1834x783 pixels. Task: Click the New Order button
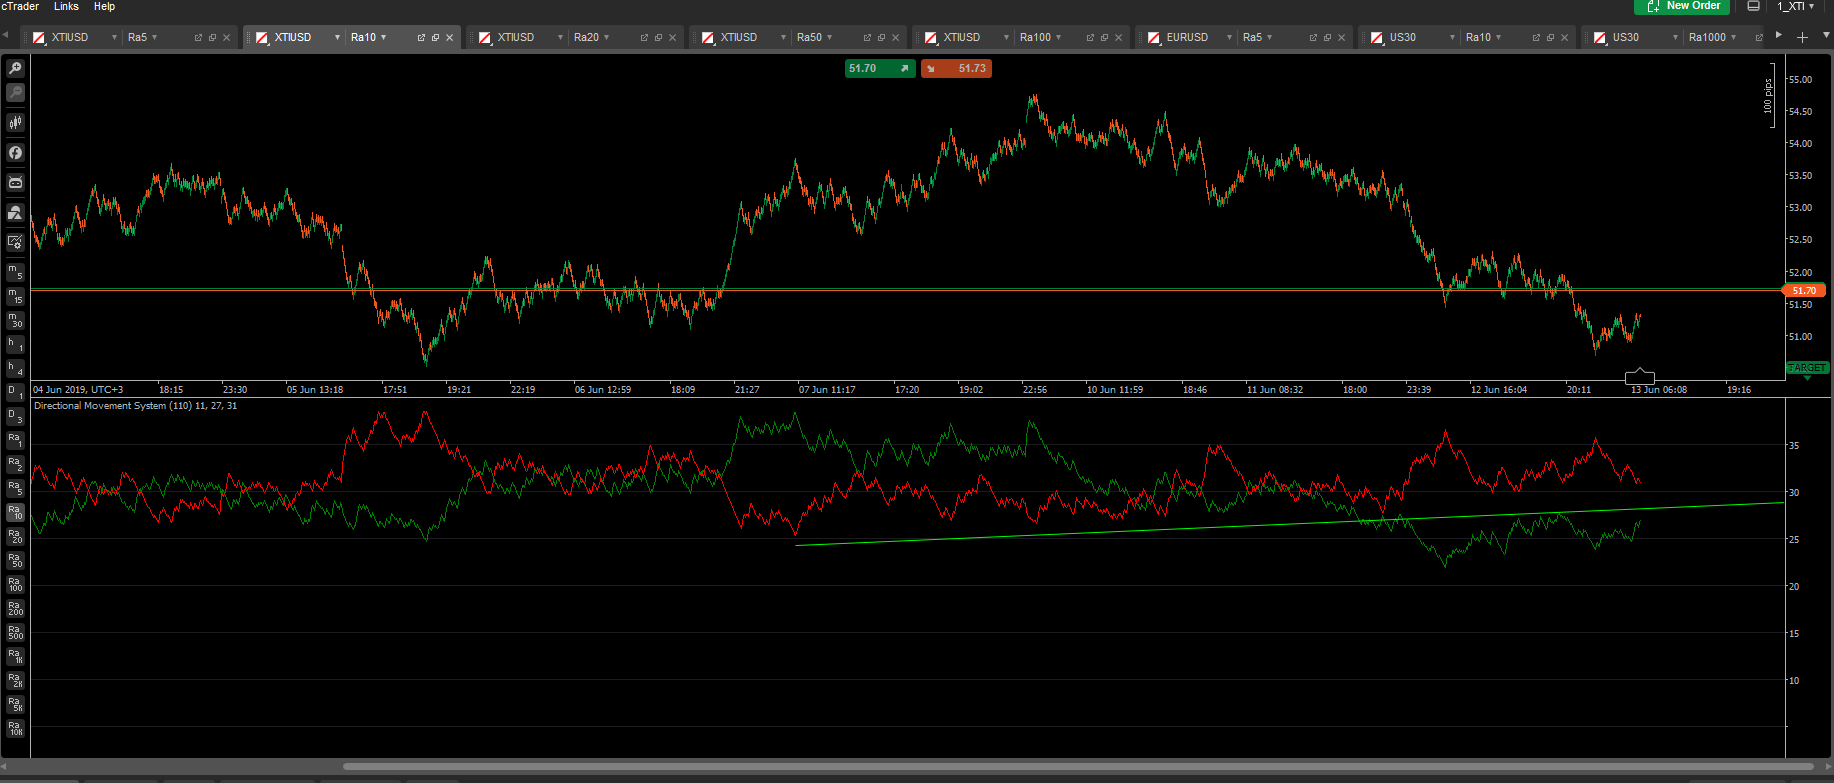point(1681,6)
